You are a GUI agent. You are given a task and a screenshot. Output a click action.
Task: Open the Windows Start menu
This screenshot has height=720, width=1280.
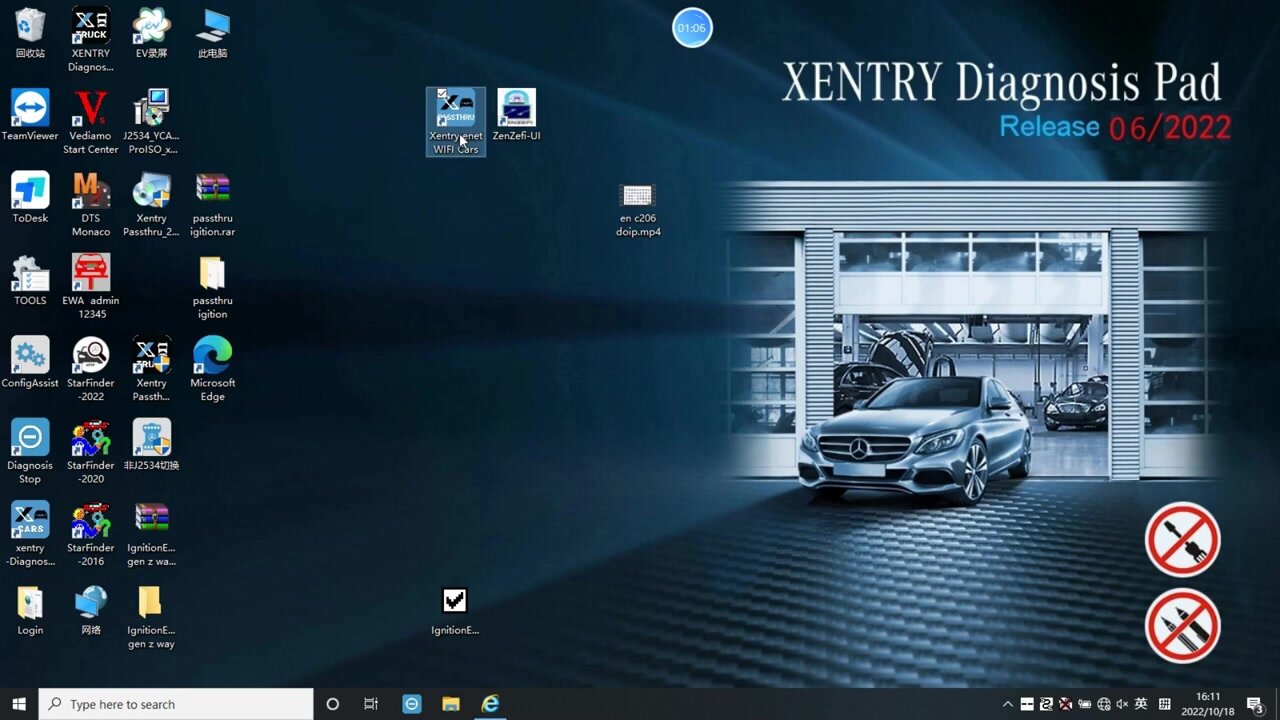coord(19,704)
